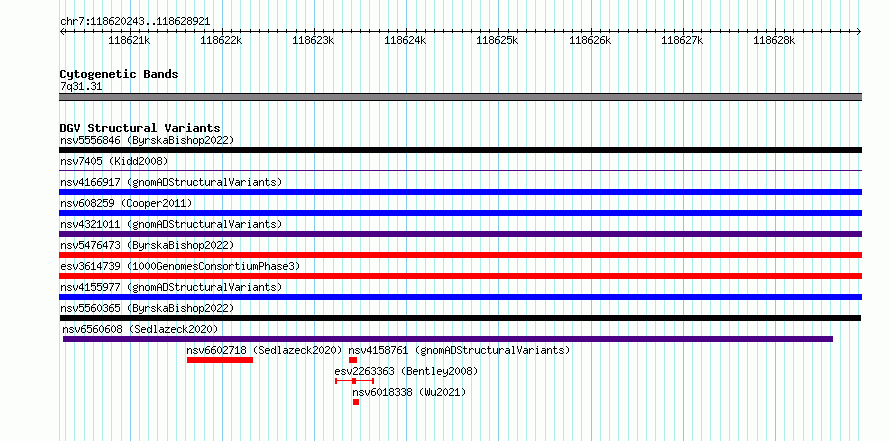Screen dimensions: 890x441
Task: Click the small red block of nsv4158761
Action: tap(353, 360)
